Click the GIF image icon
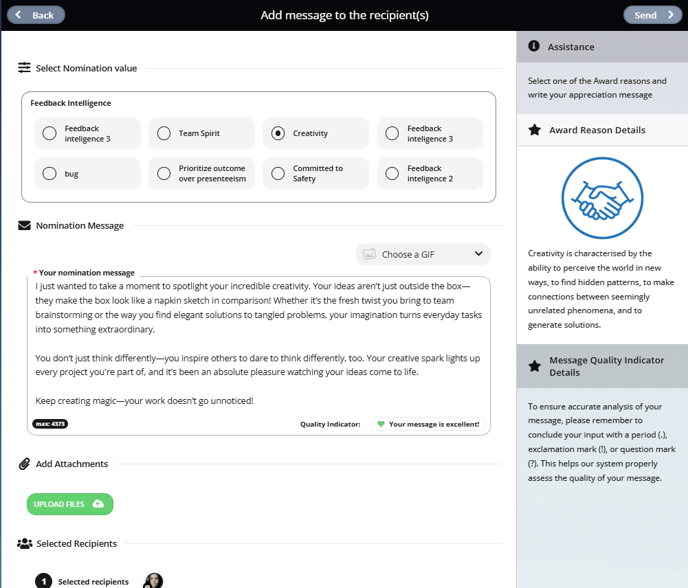688x588 pixels. coord(369,254)
